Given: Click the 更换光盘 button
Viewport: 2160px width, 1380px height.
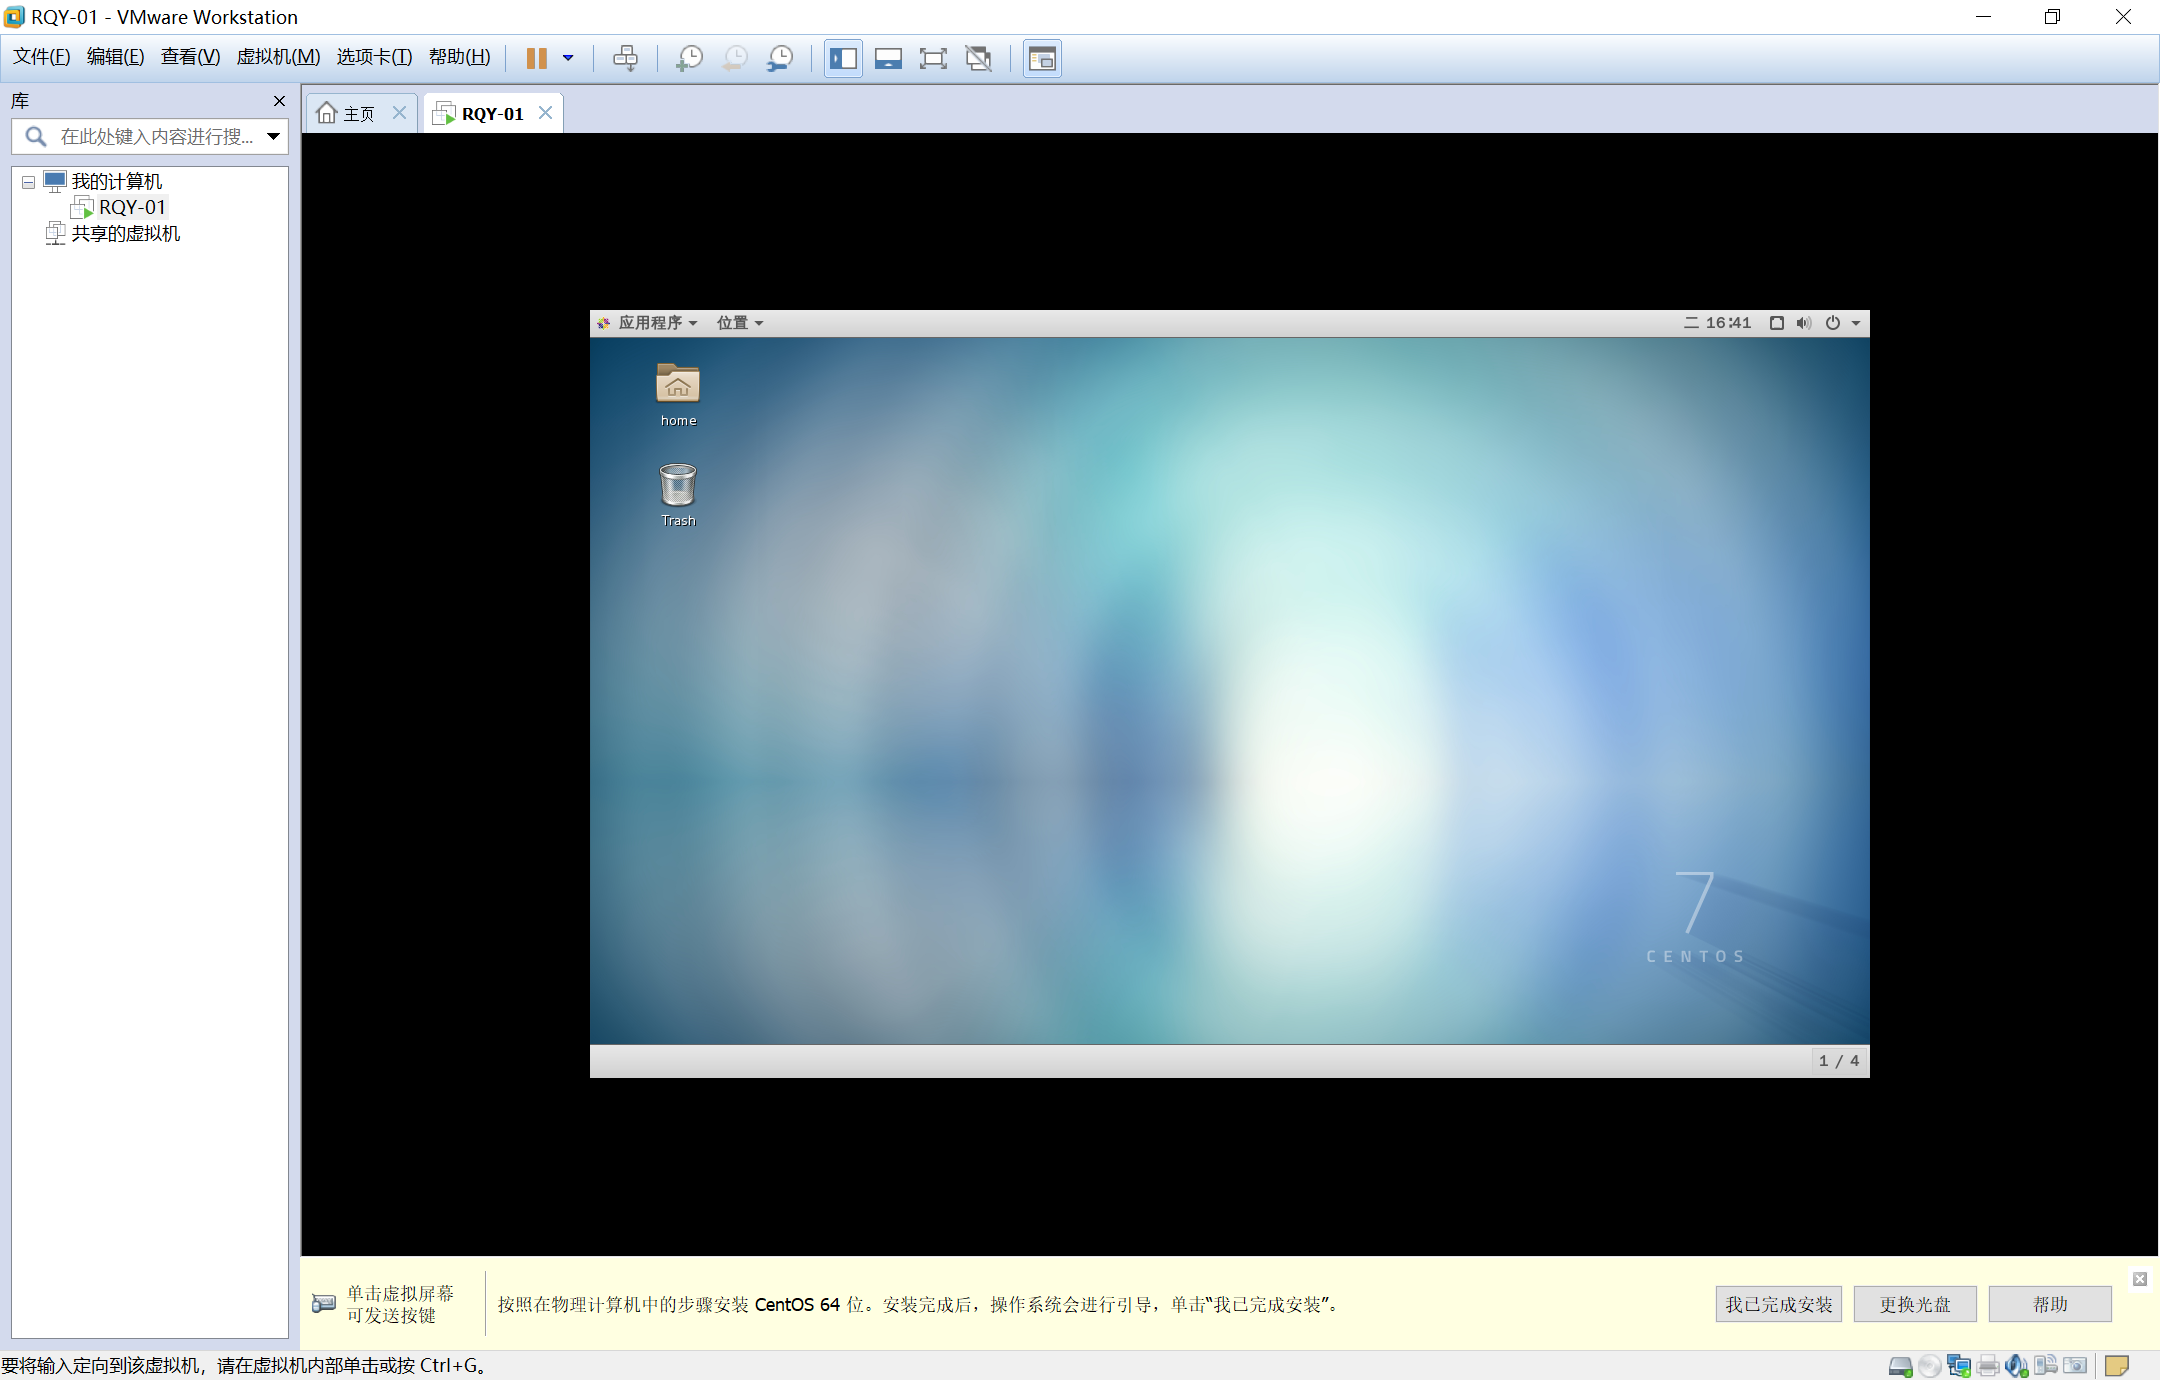Looking at the screenshot, I should (x=1915, y=1304).
